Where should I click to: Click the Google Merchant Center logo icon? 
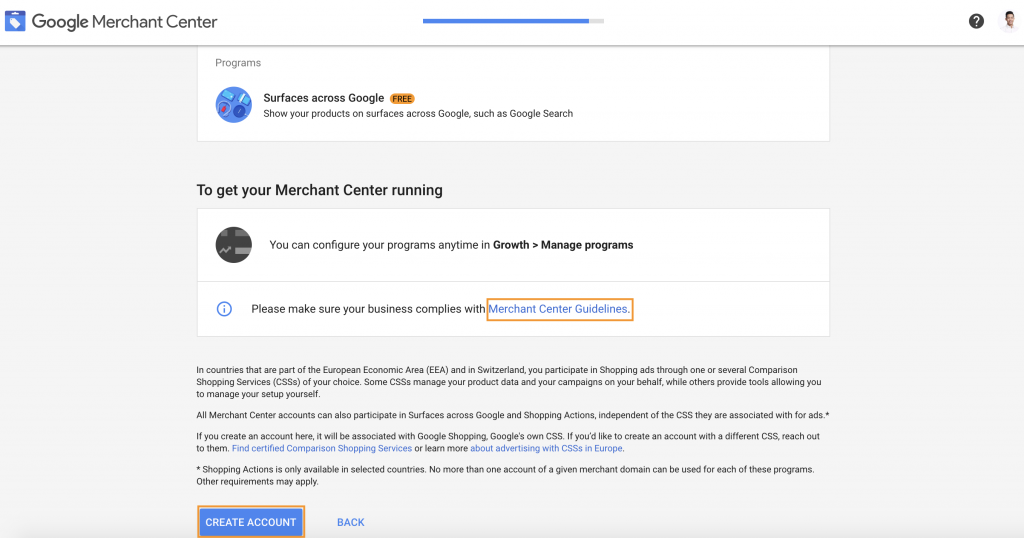tap(15, 21)
